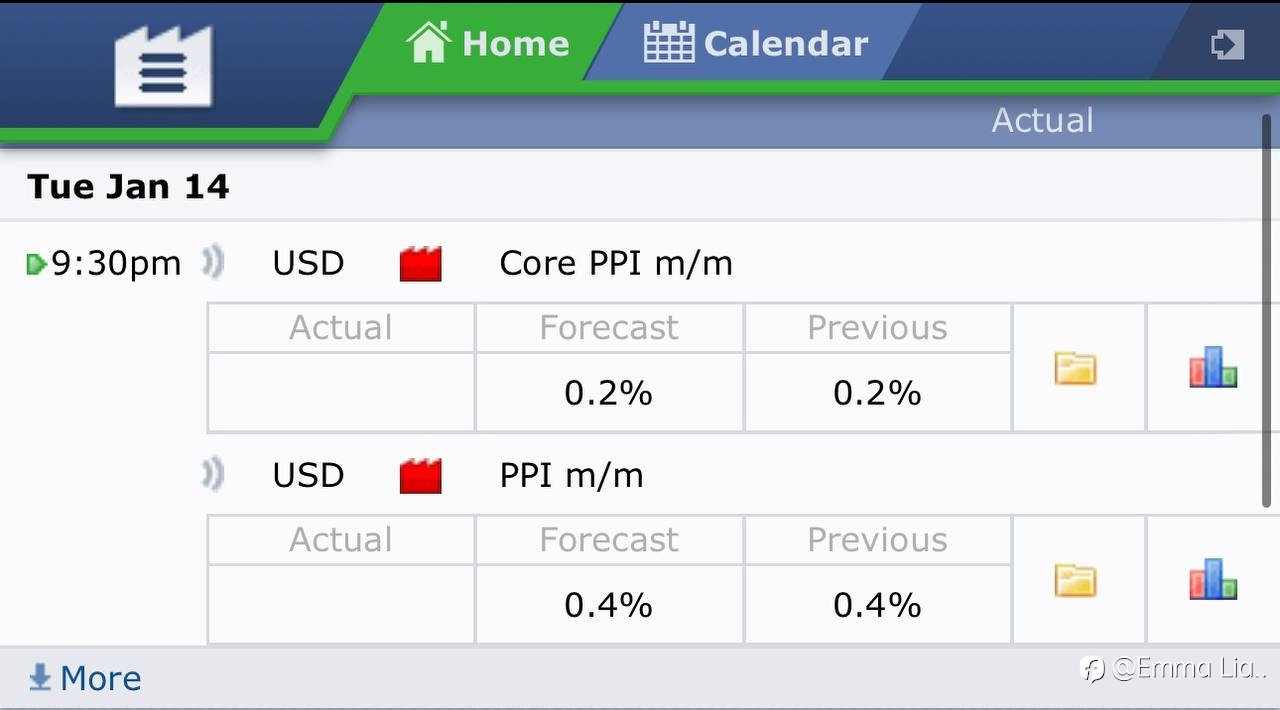The image size is (1280, 710).
Task: Click the Tue Jan 14 date header
Action: tap(128, 186)
